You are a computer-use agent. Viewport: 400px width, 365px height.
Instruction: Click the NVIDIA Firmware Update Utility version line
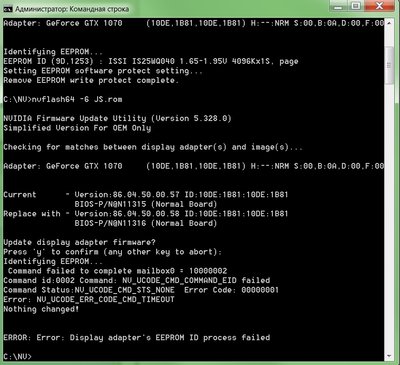(117, 118)
